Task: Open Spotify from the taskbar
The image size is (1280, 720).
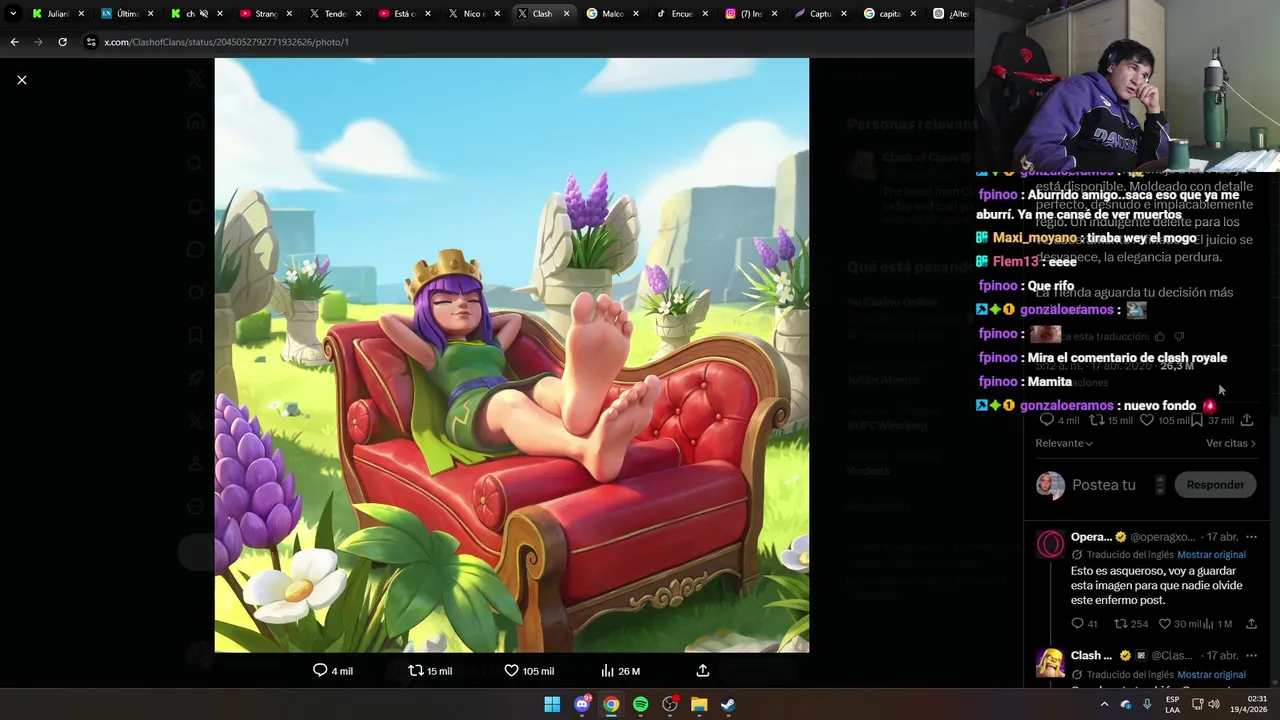Action: pos(640,704)
